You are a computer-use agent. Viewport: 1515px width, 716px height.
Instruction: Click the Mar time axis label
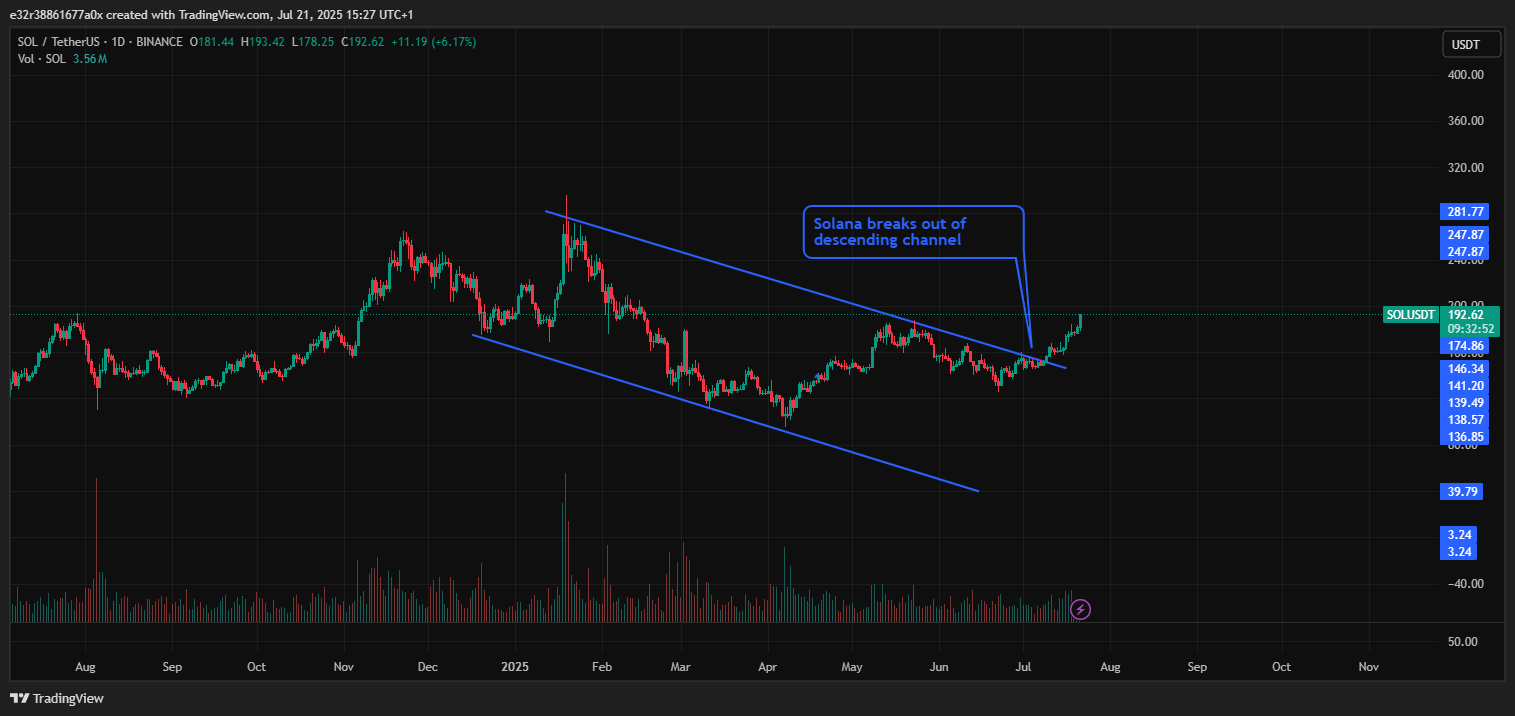pos(681,666)
